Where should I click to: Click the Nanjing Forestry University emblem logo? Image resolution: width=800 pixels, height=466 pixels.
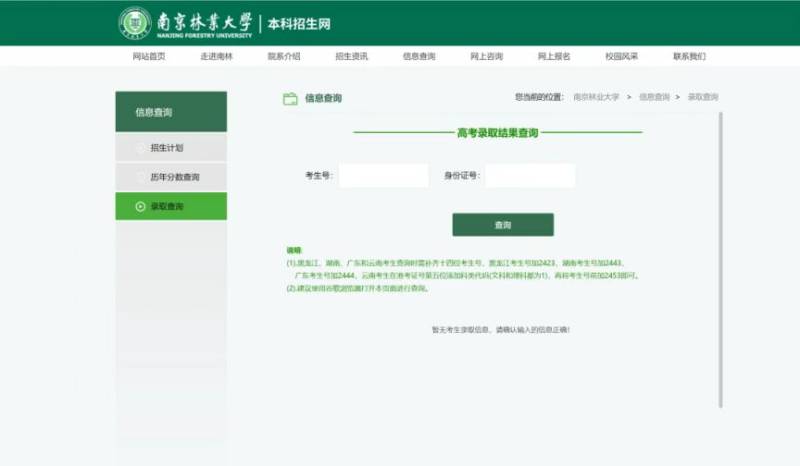(x=135, y=23)
